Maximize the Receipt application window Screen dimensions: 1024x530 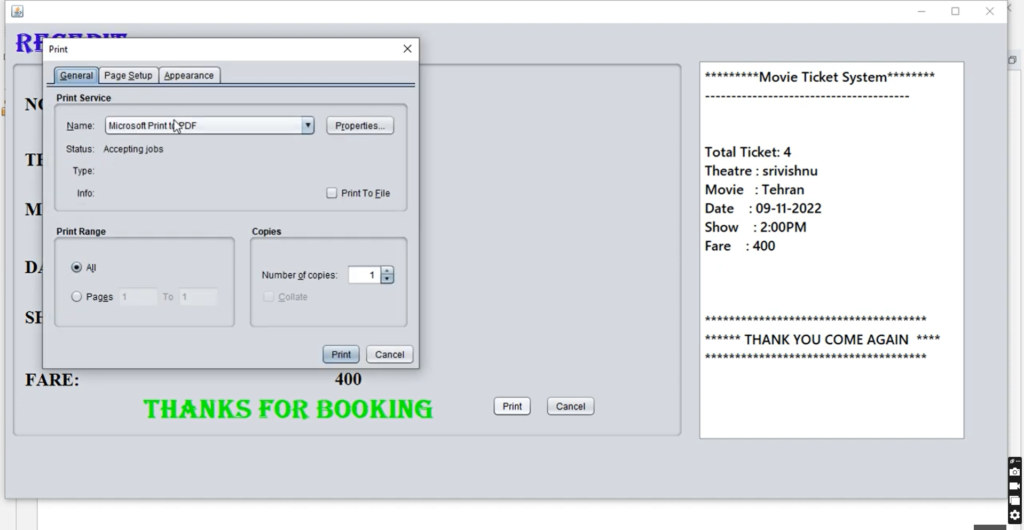(x=955, y=11)
